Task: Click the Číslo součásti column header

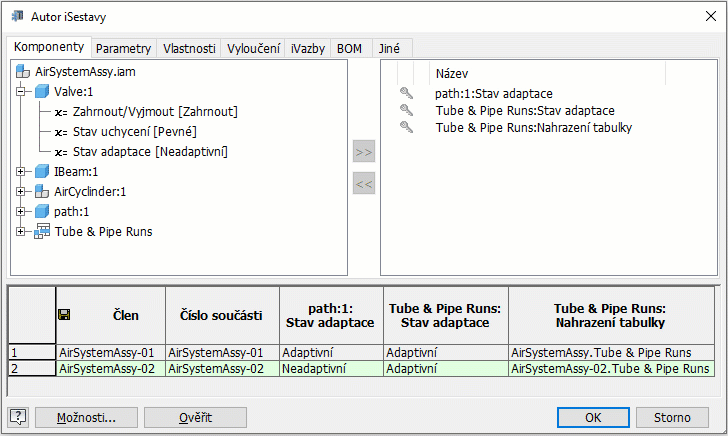Action: pyautogui.click(x=222, y=315)
